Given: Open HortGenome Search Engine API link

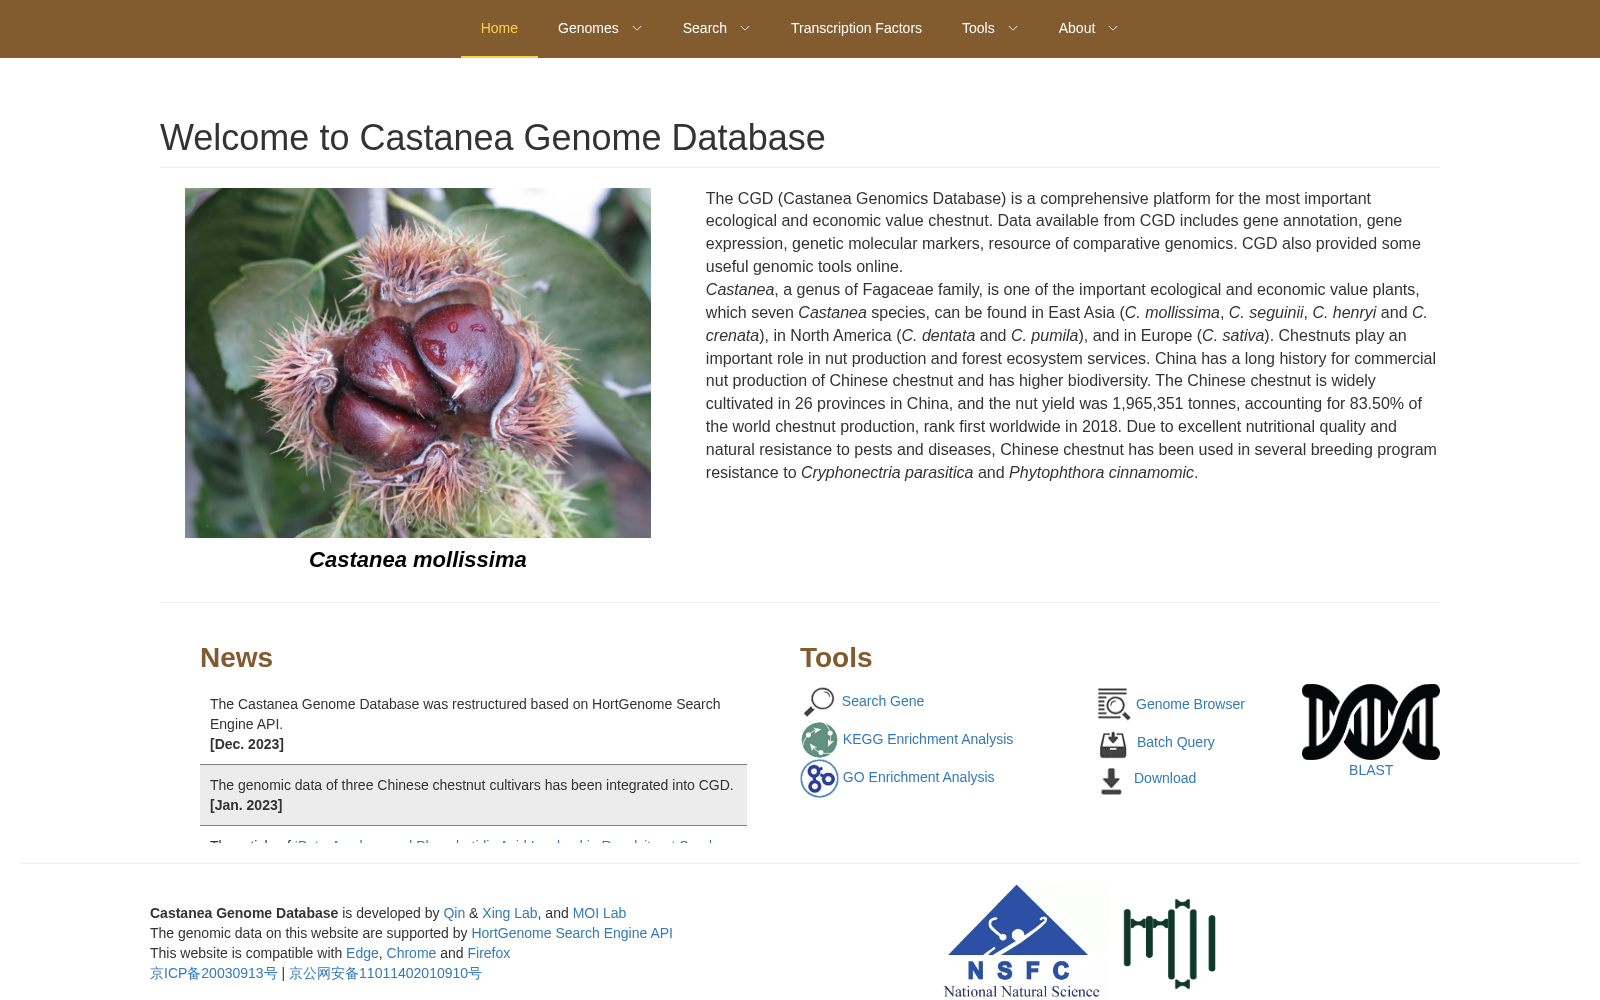Looking at the screenshot, I should coord(572,933).
